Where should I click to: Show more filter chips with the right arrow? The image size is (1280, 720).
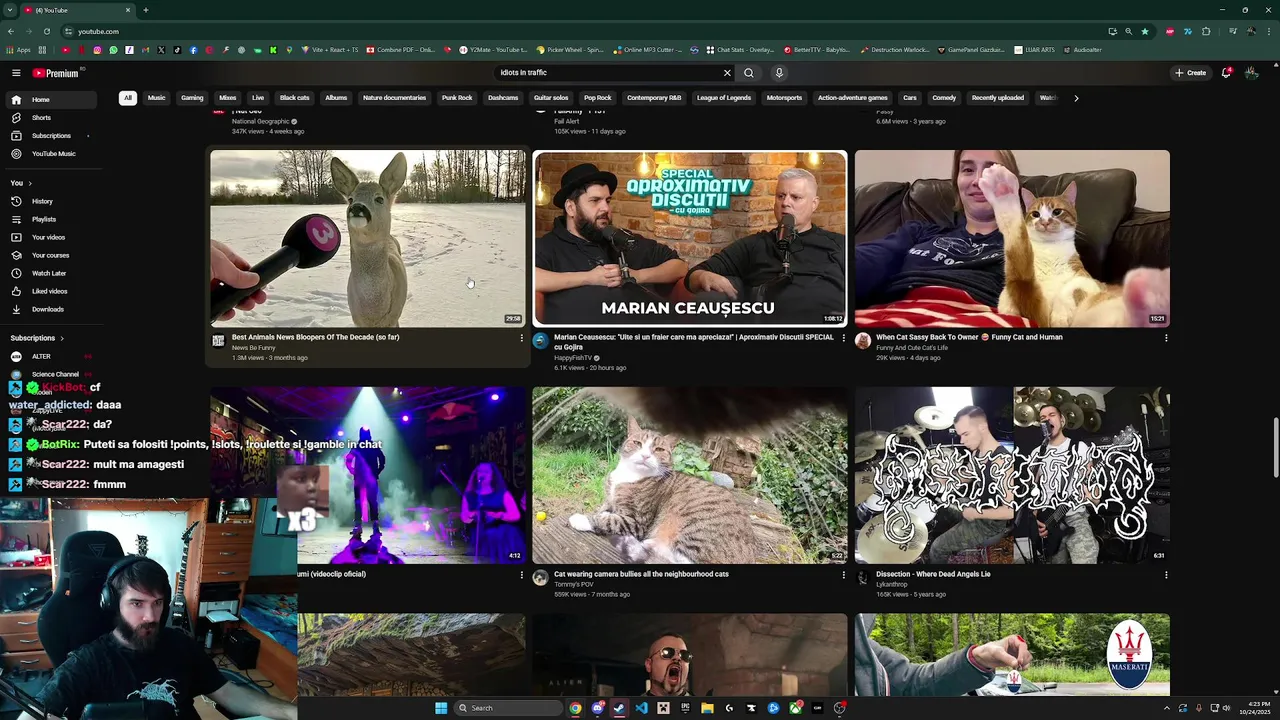tap(1076, 98)
